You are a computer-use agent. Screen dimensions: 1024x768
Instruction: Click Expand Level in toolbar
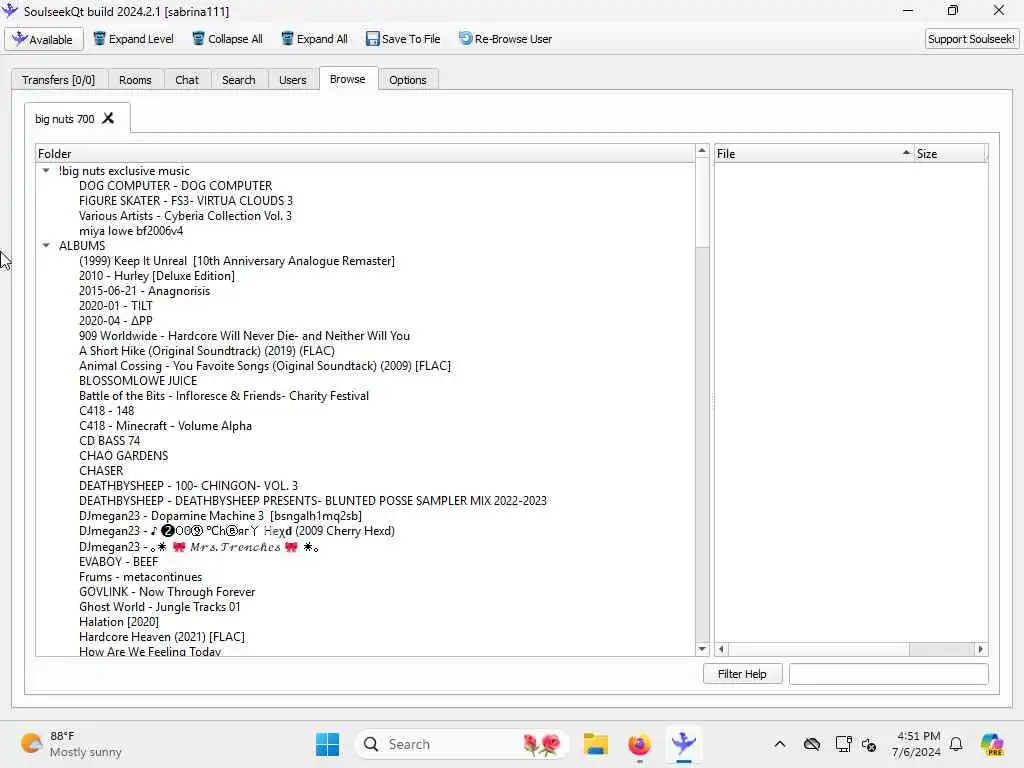[133, 39]
